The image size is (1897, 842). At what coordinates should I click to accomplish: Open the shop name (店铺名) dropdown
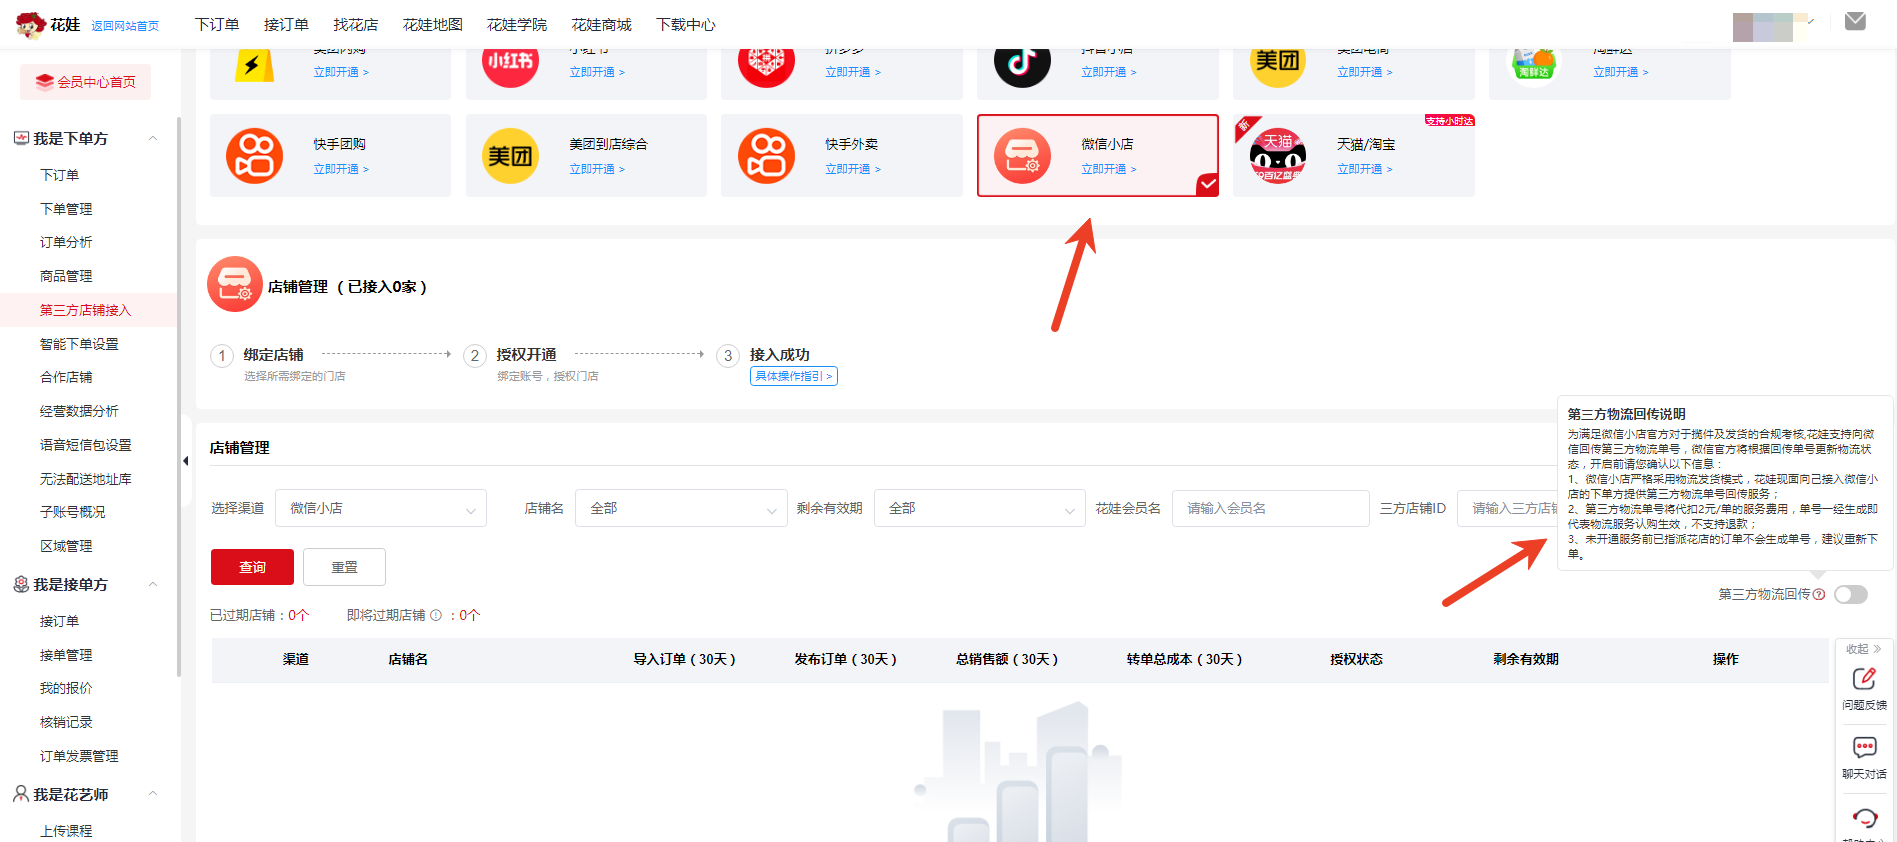pyautogui.click(x=681, y=508)
